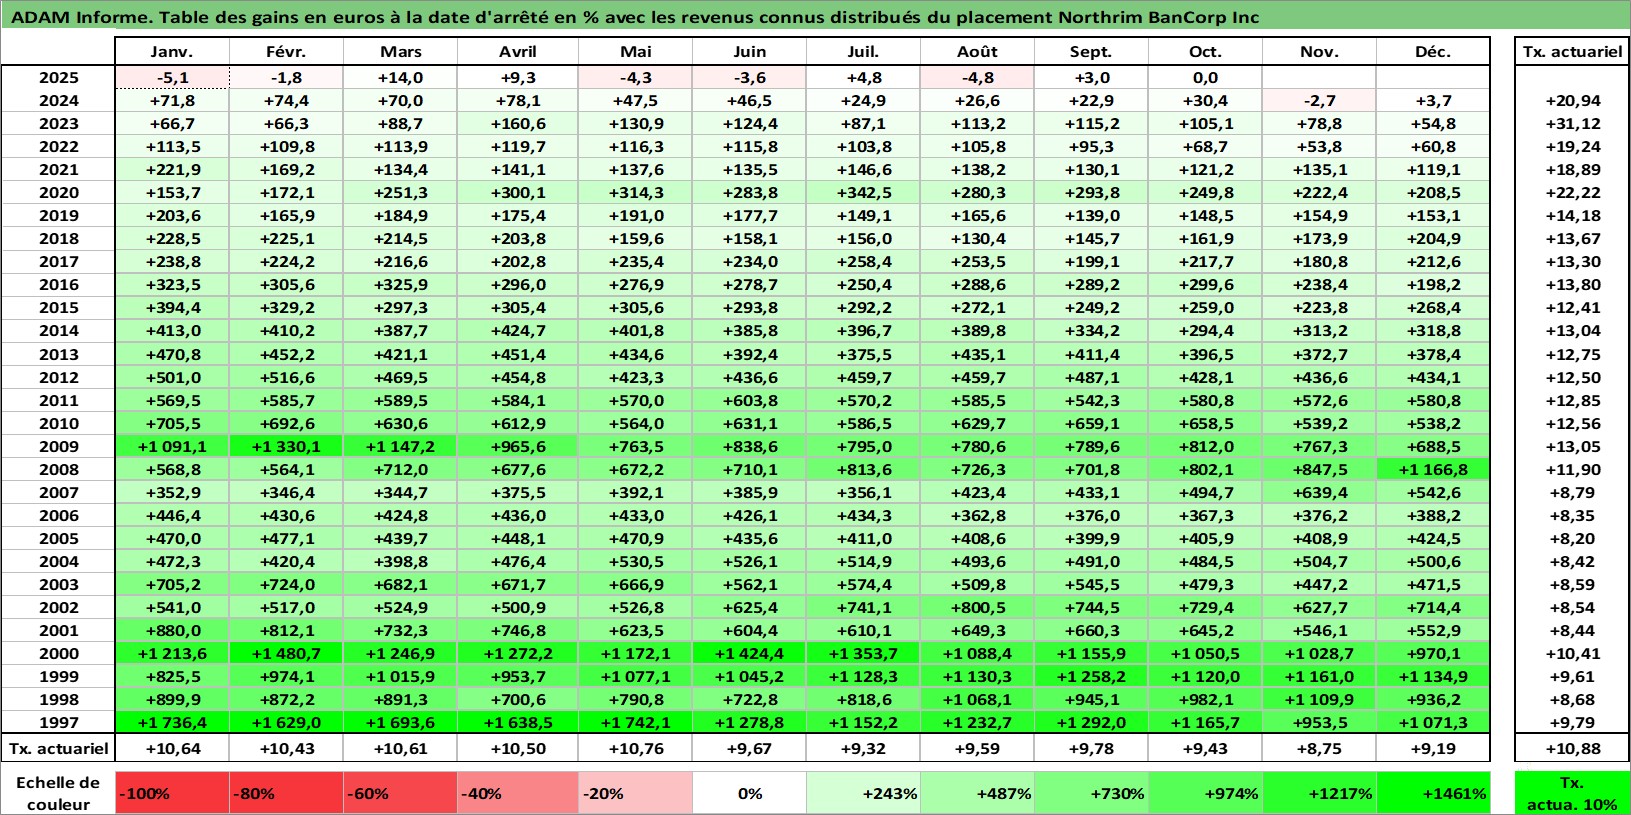The height and width of the screenshot is (815, 1631).
Task: Click the +22,22 actuarial rate for 2020
Action: click(x=1572, y=192)
